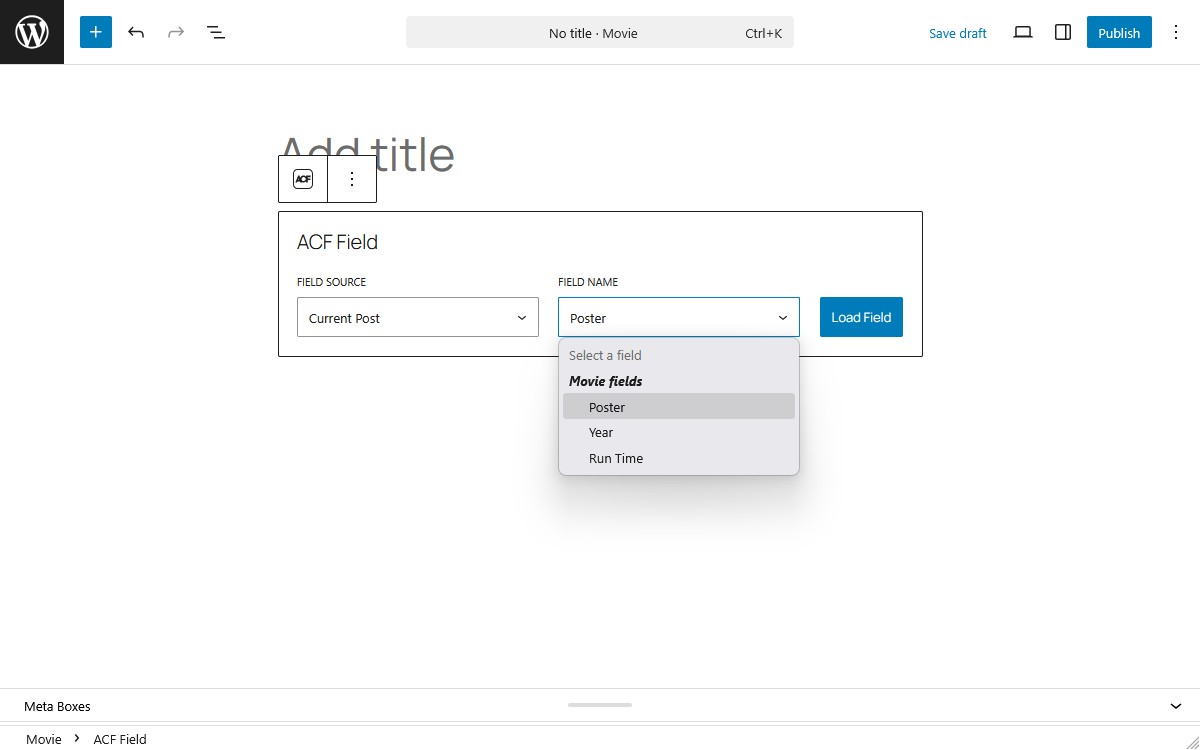Click the WordPress logo icon
1200x750 pixels.
31,31
